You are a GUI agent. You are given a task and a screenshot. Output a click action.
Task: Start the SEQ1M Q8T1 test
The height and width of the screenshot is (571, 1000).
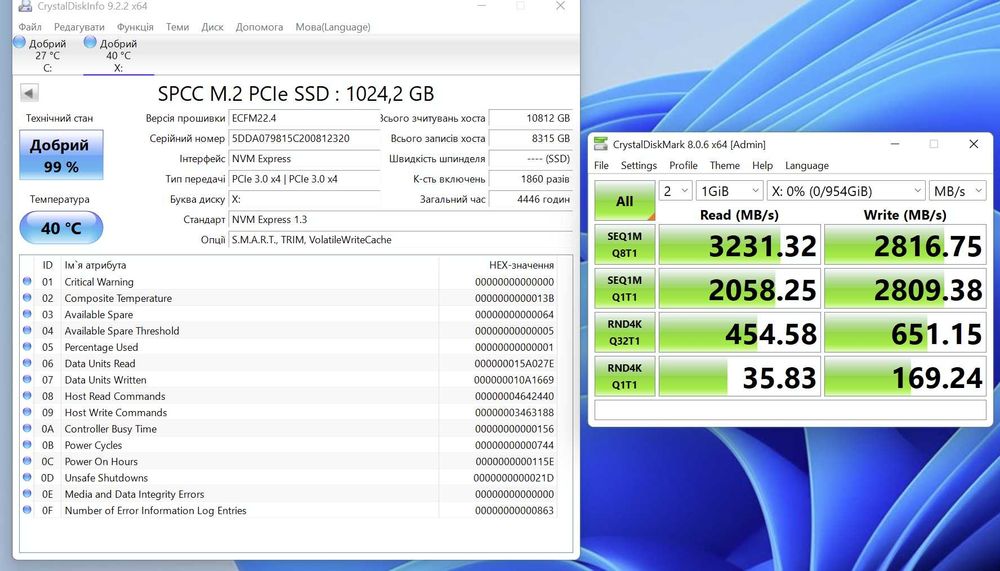point(625,244)
